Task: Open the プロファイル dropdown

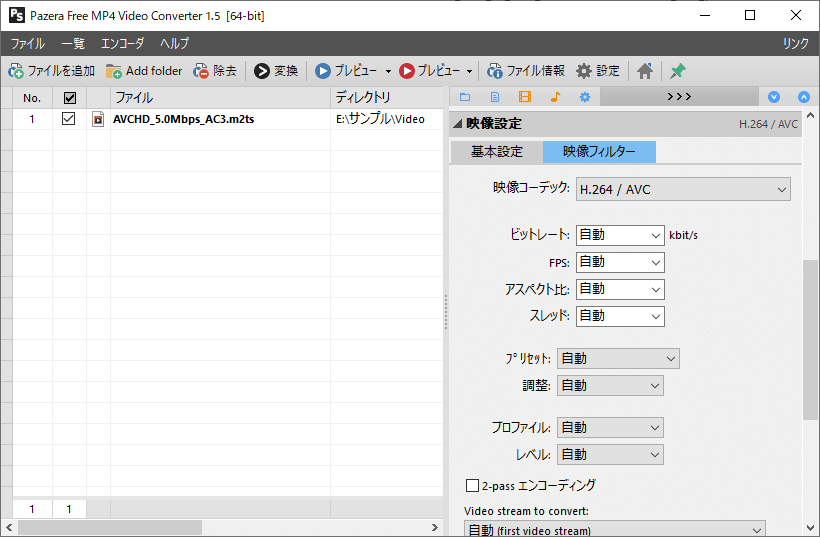Action: (610, 428)
